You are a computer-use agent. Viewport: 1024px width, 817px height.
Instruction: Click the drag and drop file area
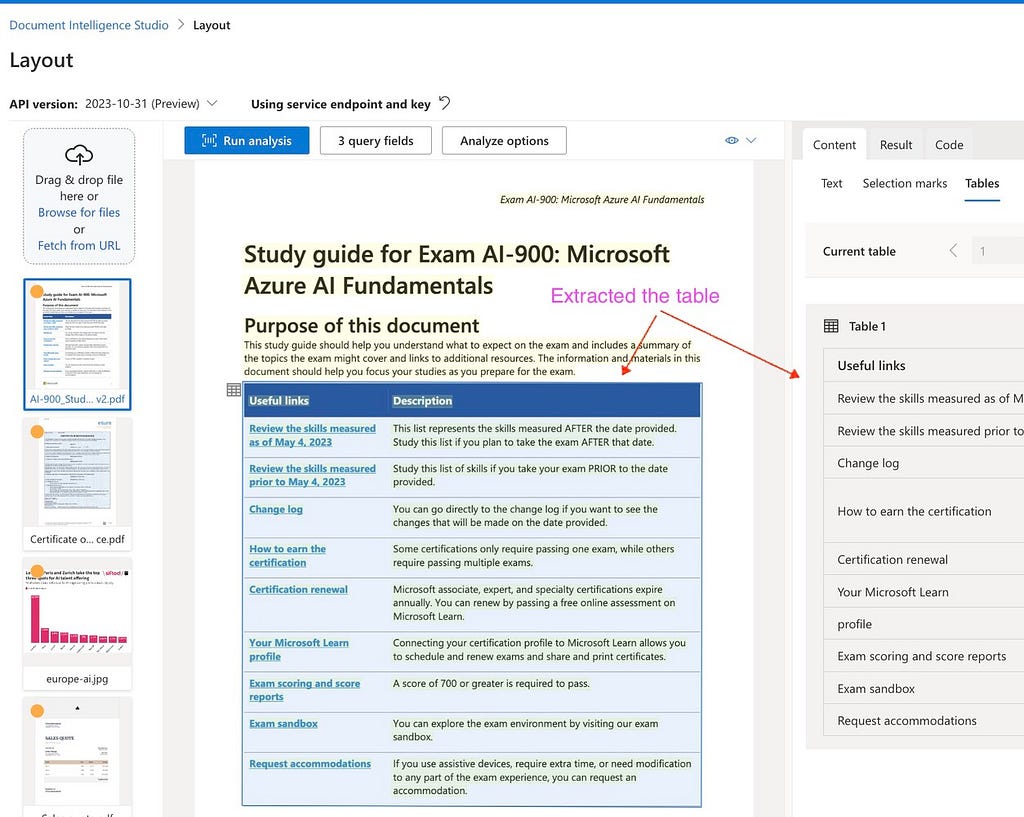coord(79,196)
